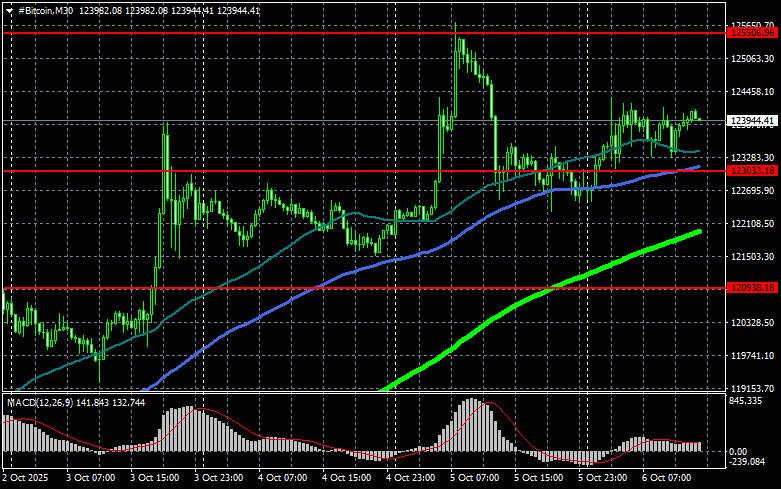Select the middle red horizontal line
The height and width of the screenshot is (489, 781).
tap(300, 171)
